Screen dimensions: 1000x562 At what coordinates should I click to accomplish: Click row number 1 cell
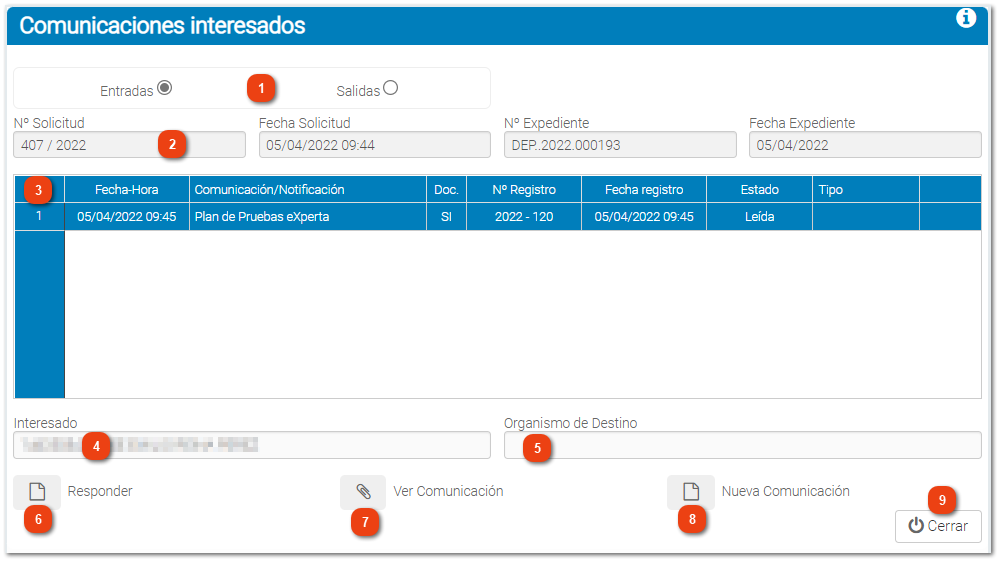pos(39,216)
